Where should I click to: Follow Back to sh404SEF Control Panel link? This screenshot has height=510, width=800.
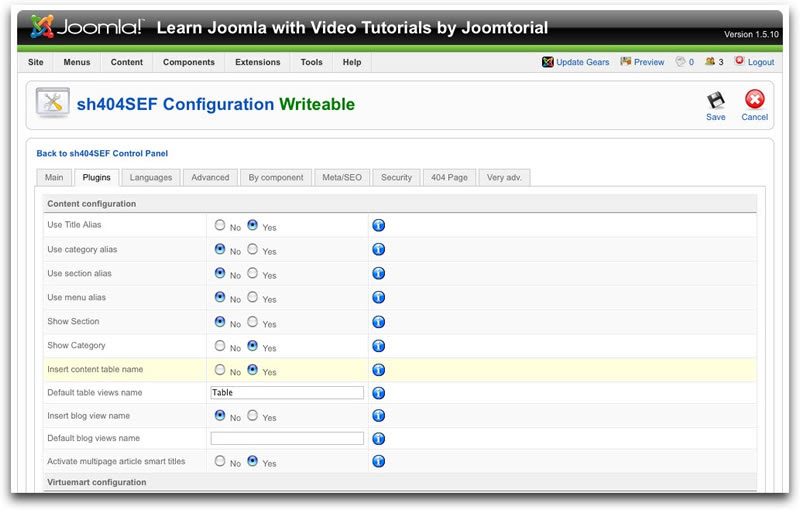102,154
